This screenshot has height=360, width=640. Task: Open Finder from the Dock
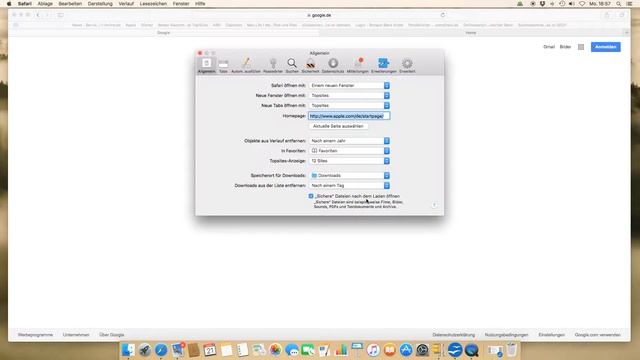(128, 350)
